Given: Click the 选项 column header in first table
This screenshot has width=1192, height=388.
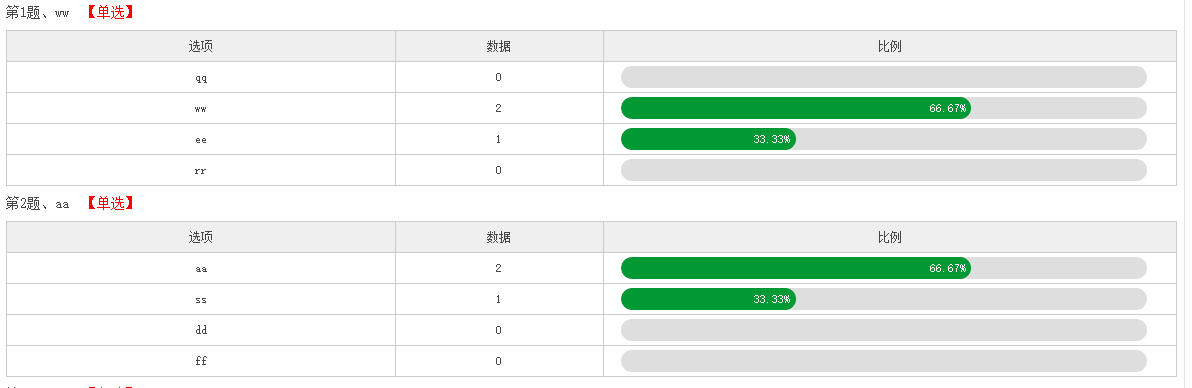Looking at the screenshot, I should 201,46.
